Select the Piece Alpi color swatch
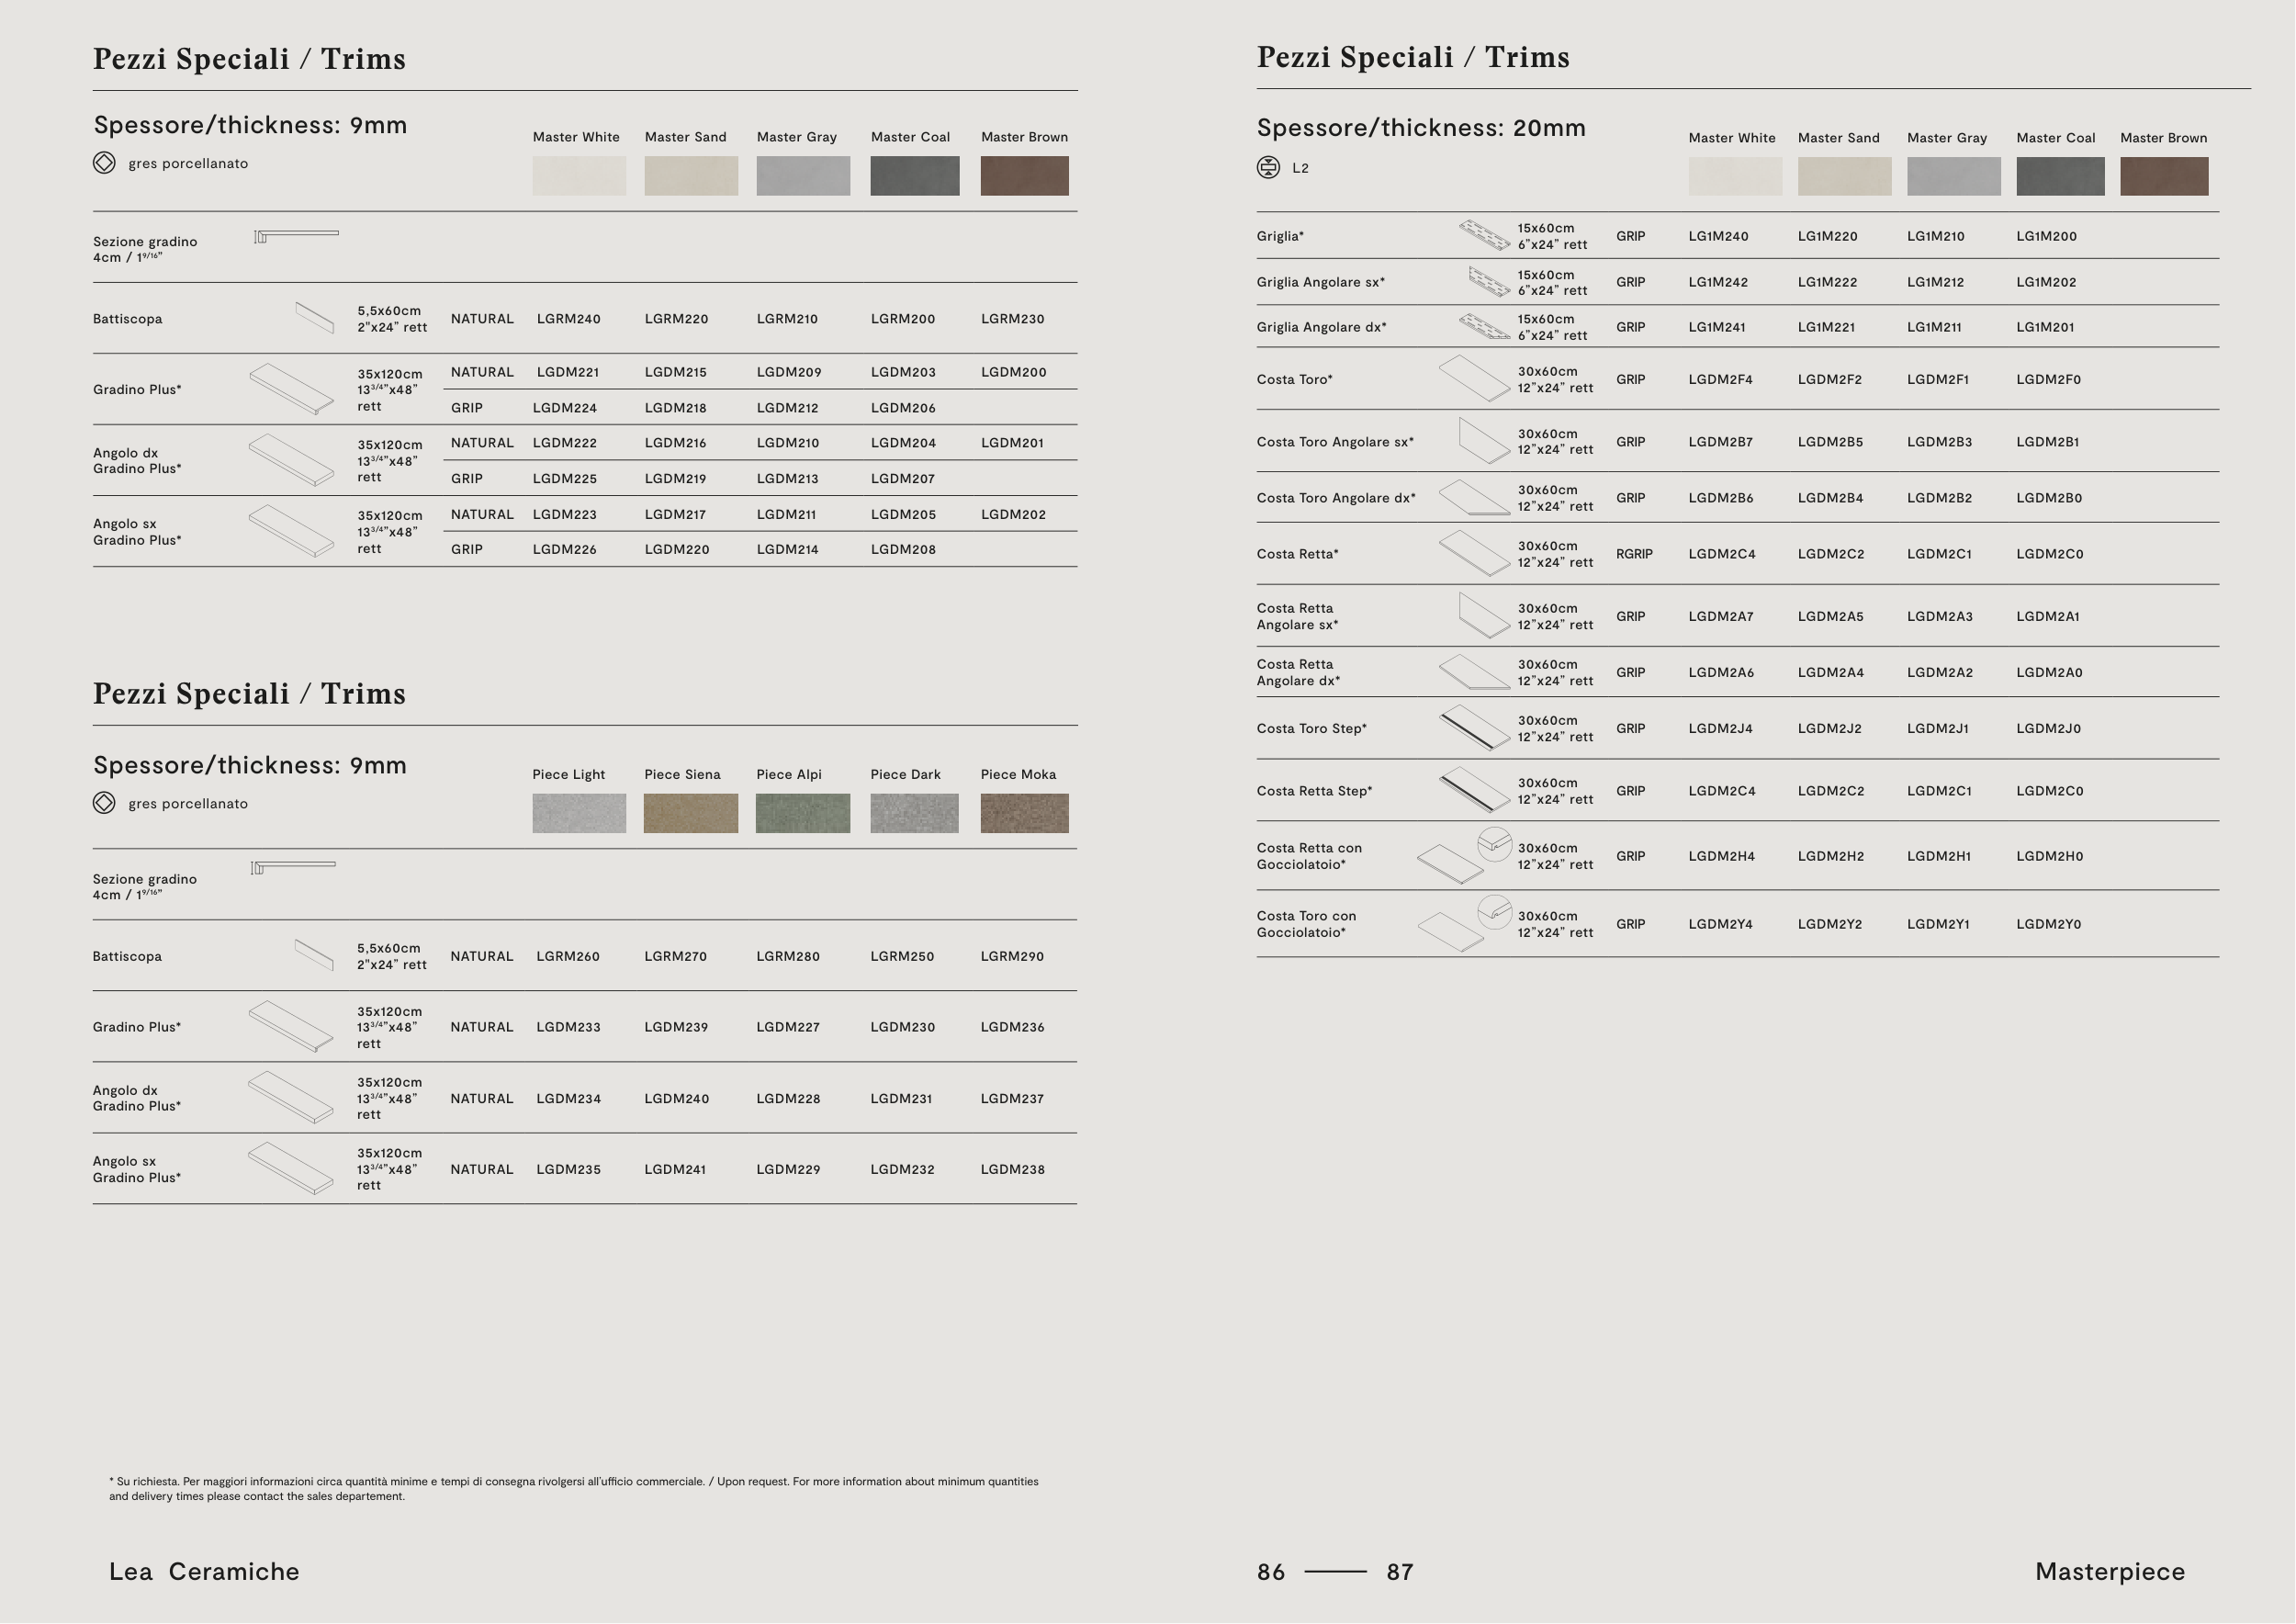This screenshot has width=2296, height=1624. click(x=802, y=813)
